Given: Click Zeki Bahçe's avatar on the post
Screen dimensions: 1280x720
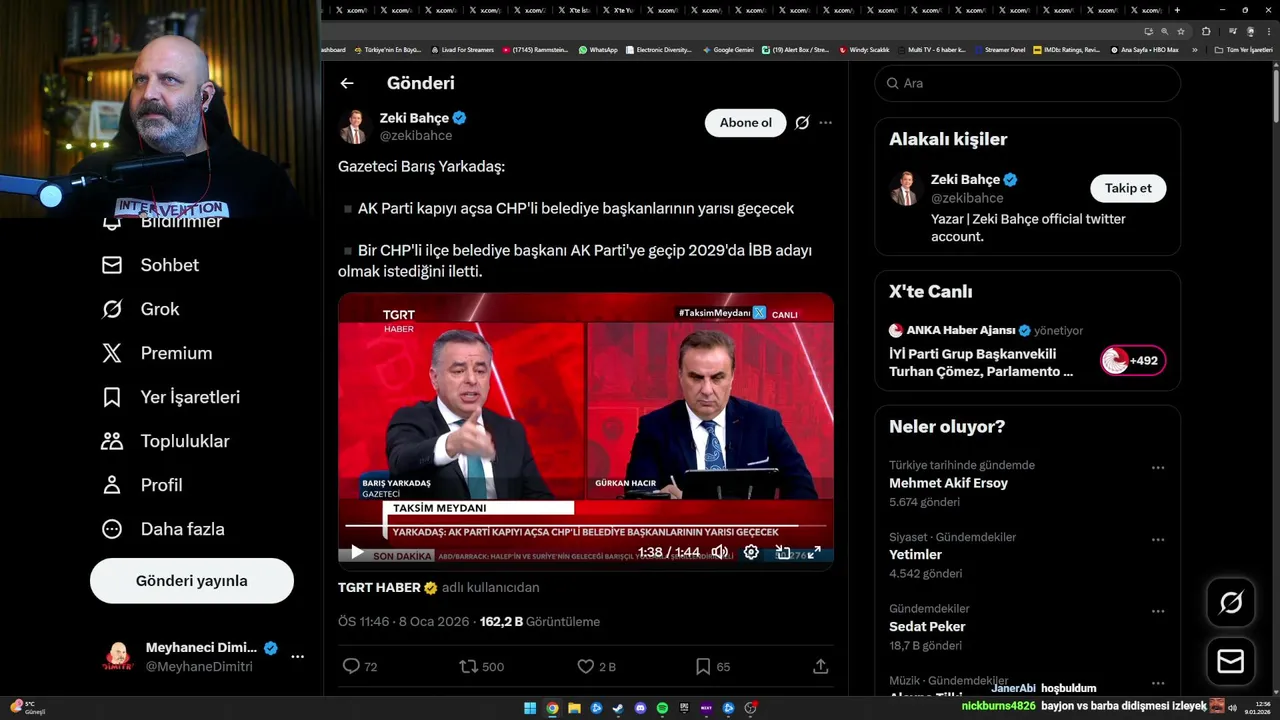Looking at the screenshot, I should (x=354, y=127).
